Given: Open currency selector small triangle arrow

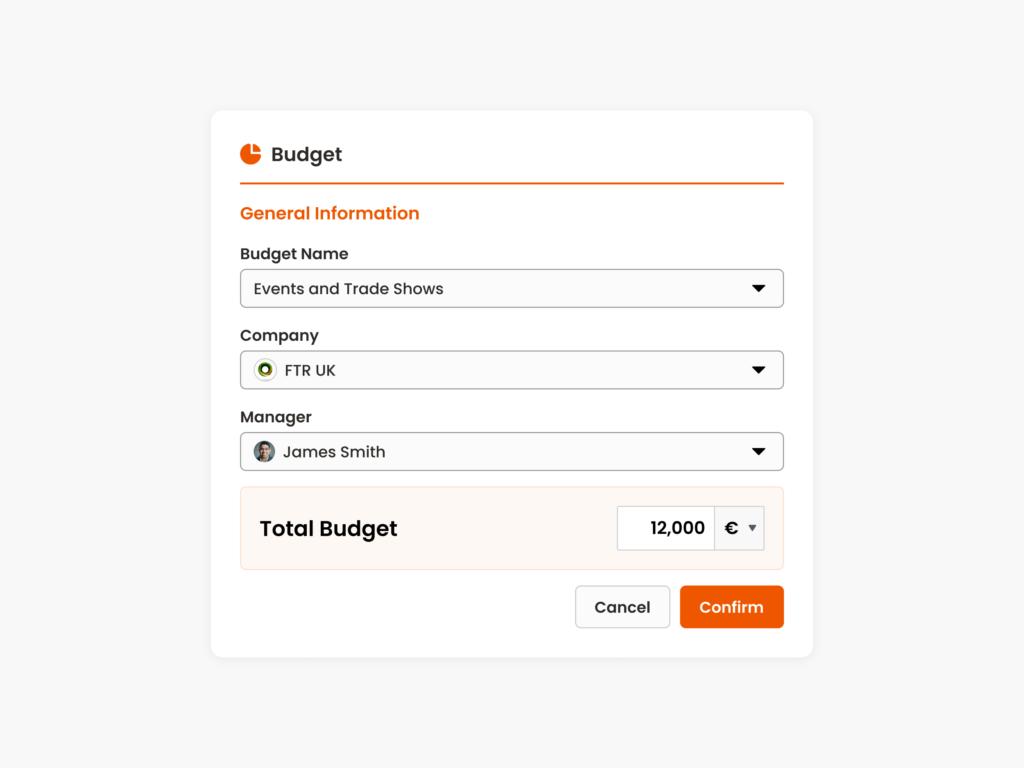Looking at the screenshot, I should [752, 528].
